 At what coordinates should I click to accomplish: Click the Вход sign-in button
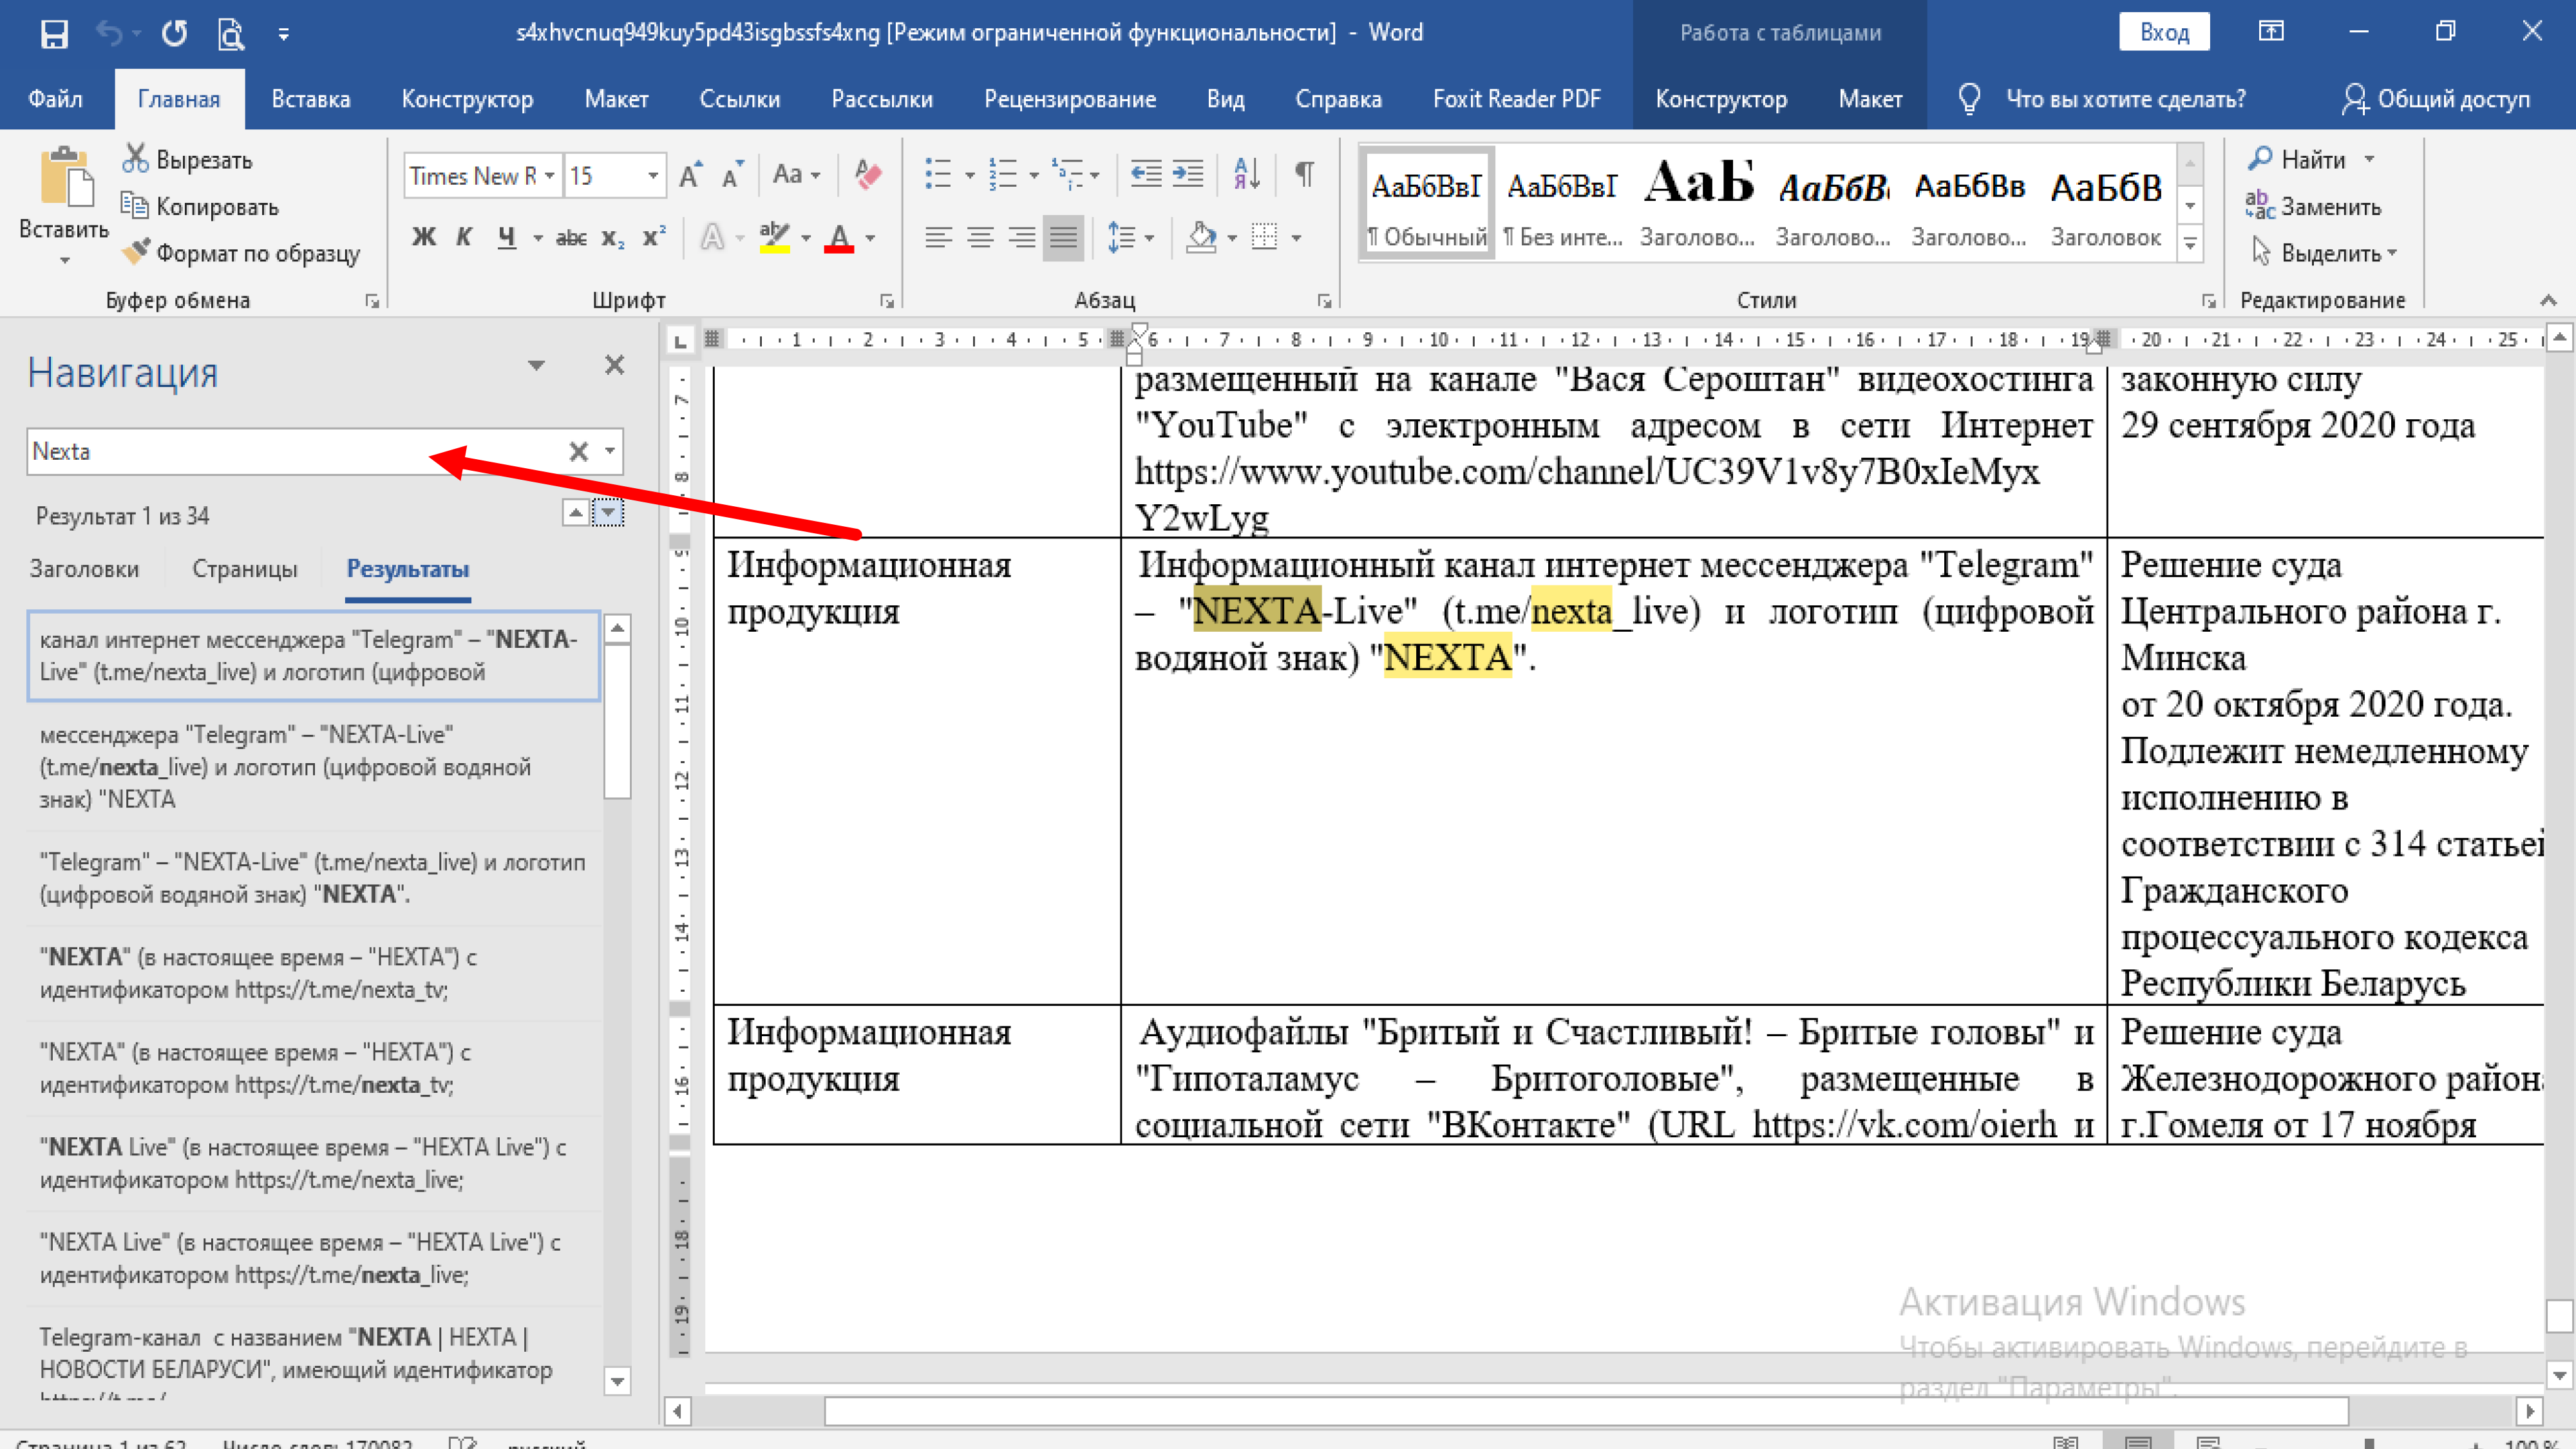click(2164, 32)
